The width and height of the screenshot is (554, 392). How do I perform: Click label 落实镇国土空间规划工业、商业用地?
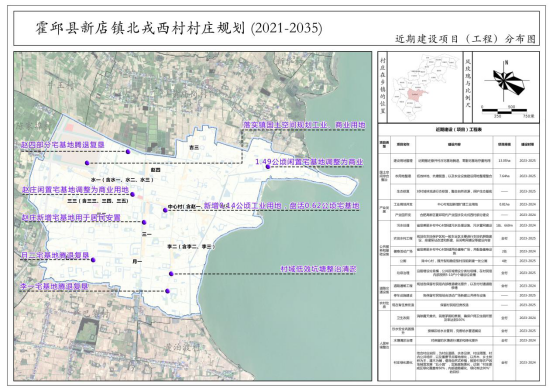pos(304,125)
